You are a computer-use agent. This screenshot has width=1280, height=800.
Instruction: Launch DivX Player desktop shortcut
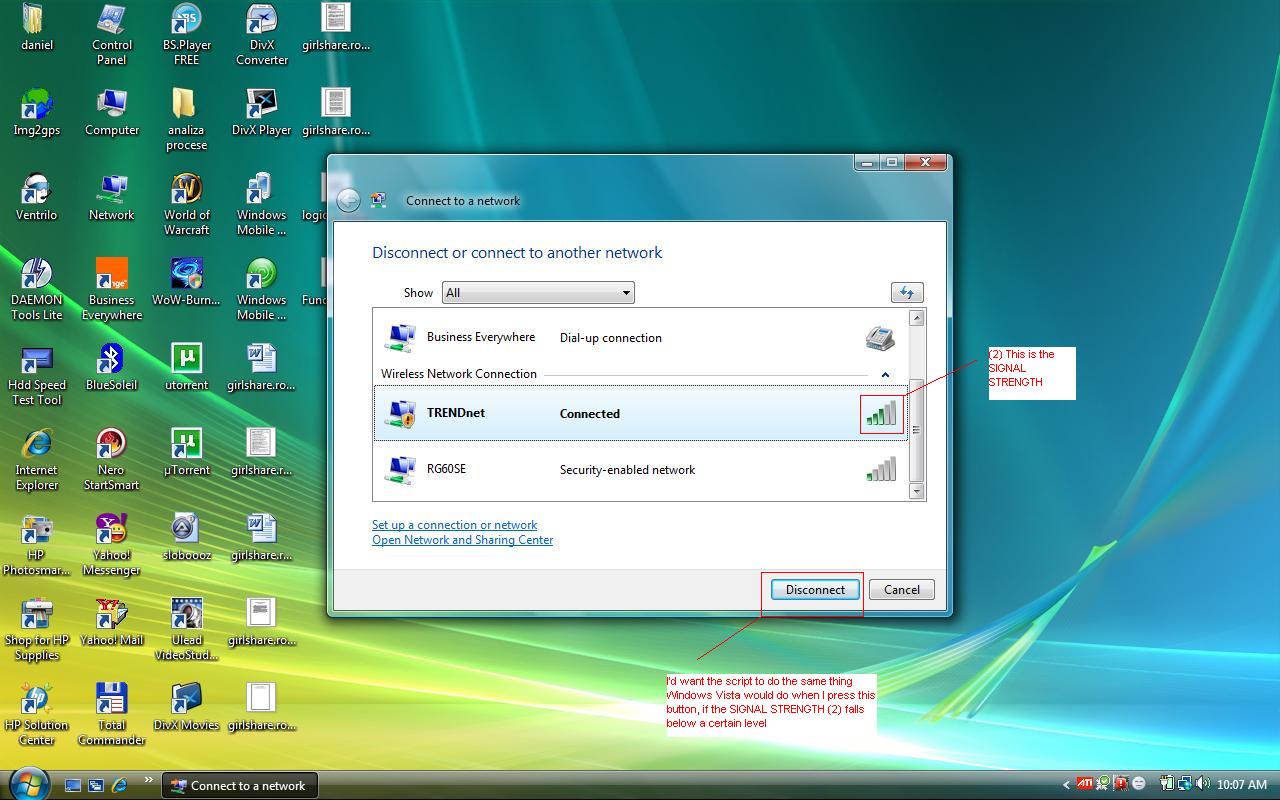tap(262, 112)
